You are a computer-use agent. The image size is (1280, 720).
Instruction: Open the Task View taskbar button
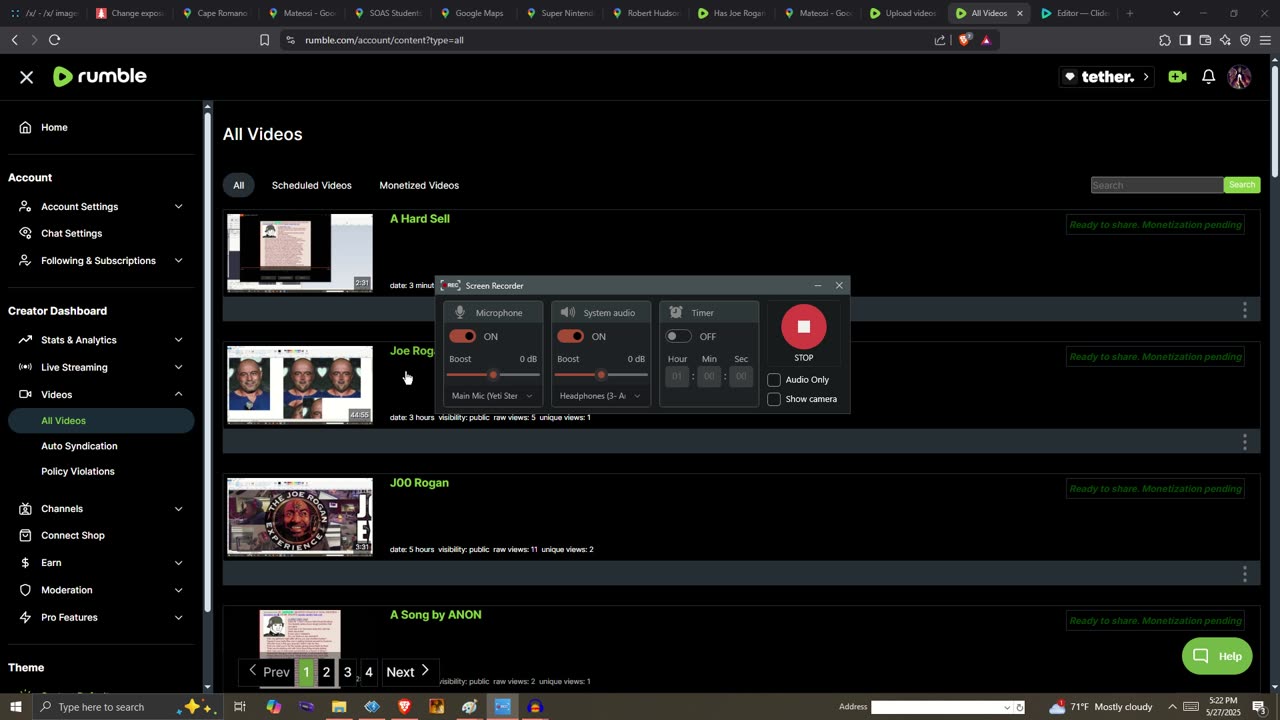coord(240,707)
